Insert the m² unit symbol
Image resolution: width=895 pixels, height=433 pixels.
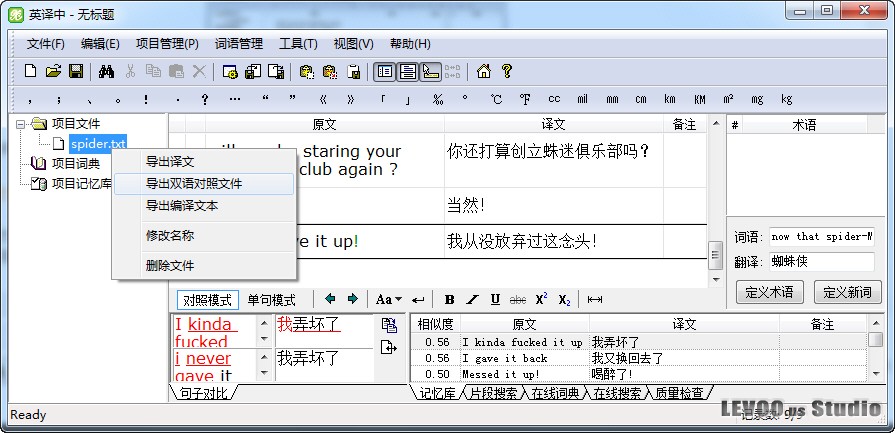tap(728, 99)
